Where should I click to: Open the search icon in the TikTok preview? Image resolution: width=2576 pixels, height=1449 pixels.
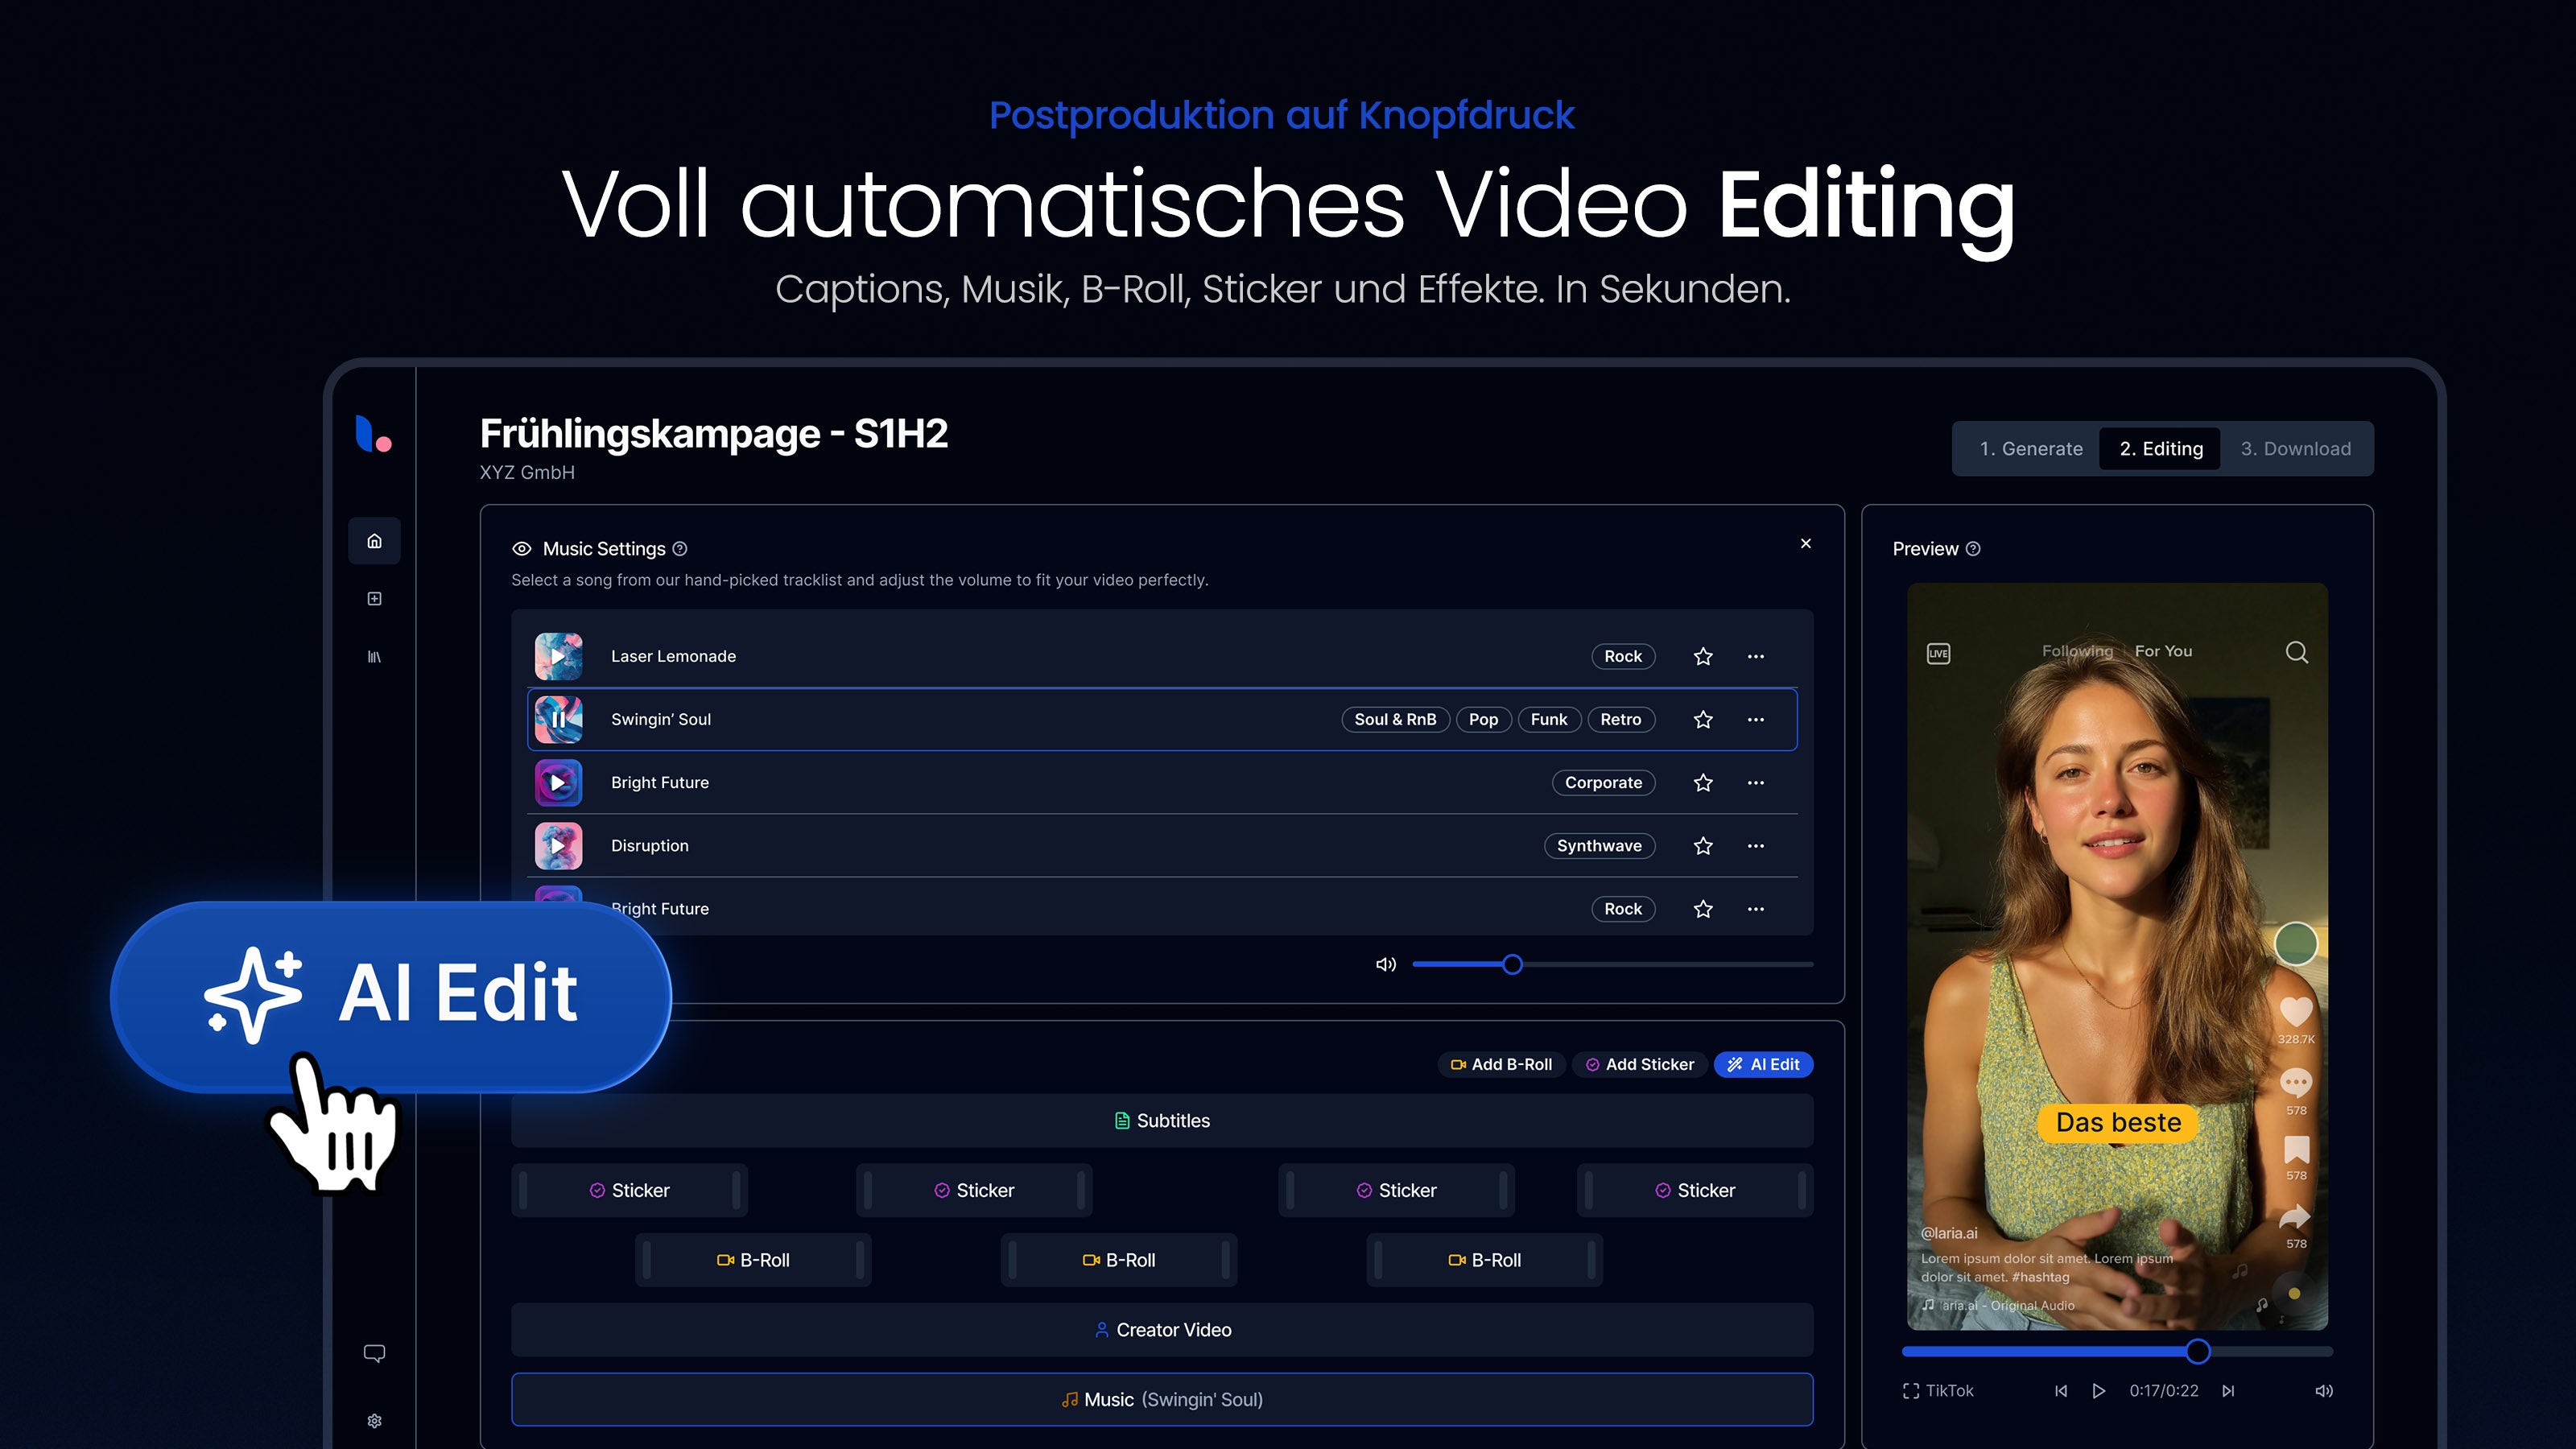(2297, 652)
